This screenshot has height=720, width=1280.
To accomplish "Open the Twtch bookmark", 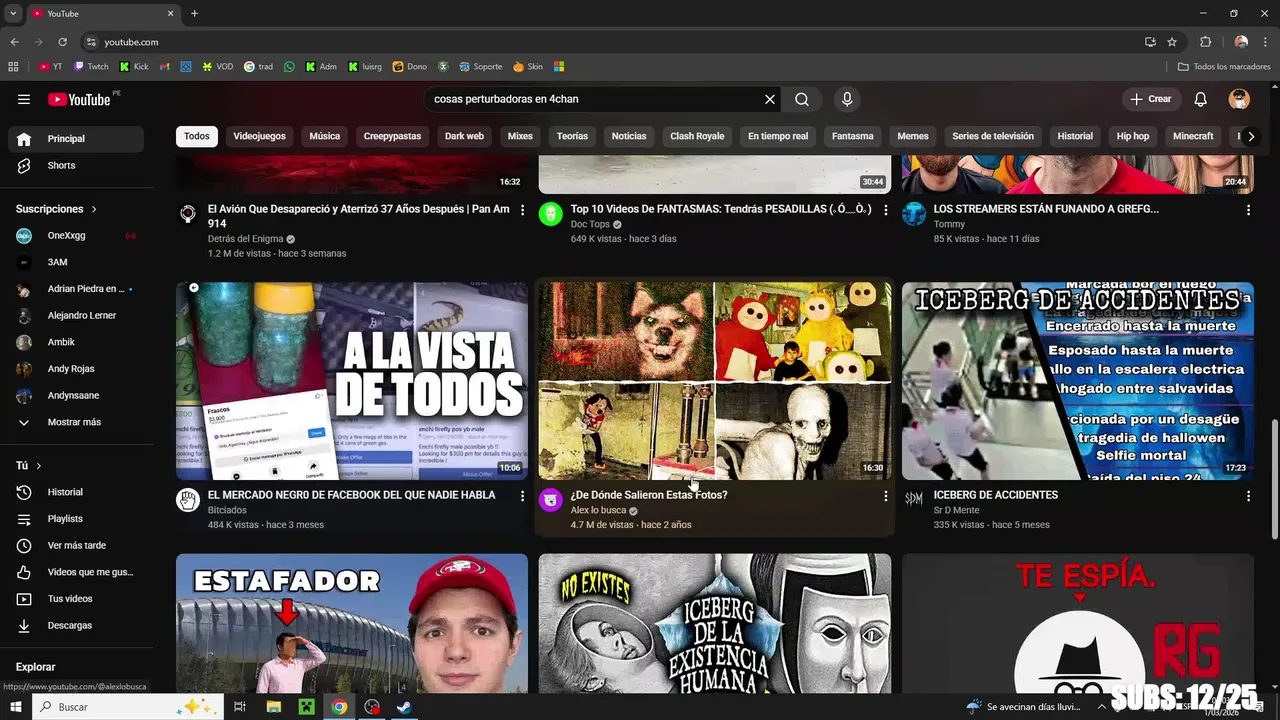I will click(91, 67).
